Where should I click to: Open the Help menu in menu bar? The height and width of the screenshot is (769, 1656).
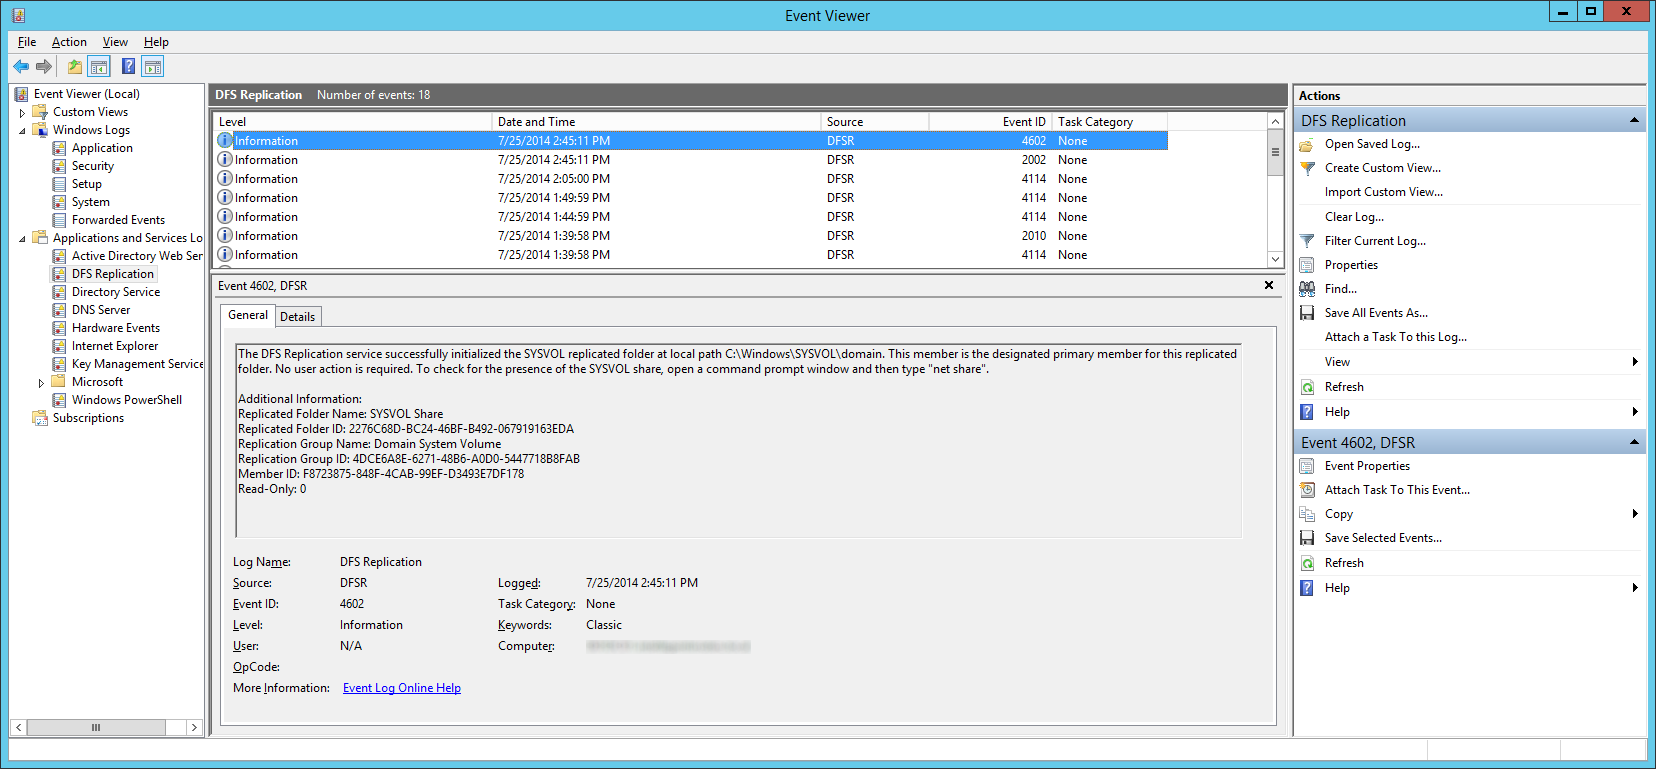pos(156,42)
